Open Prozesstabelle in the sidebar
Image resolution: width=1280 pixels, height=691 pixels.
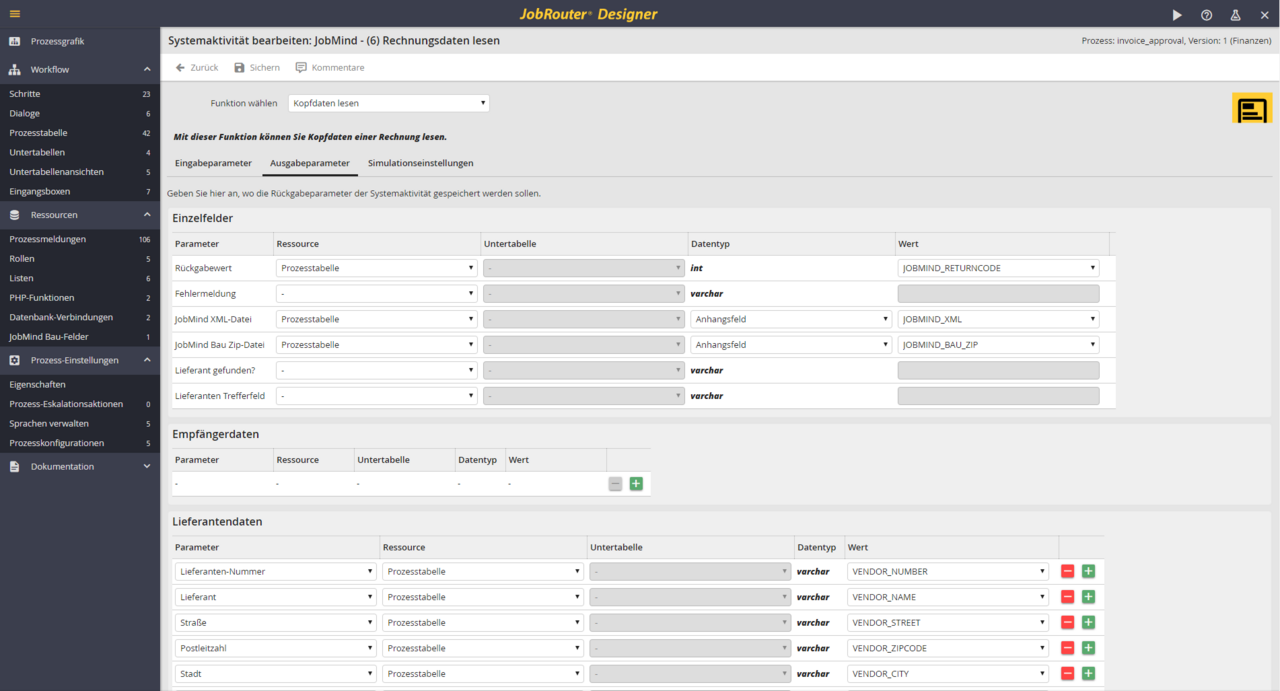click(x=38, y=133)
